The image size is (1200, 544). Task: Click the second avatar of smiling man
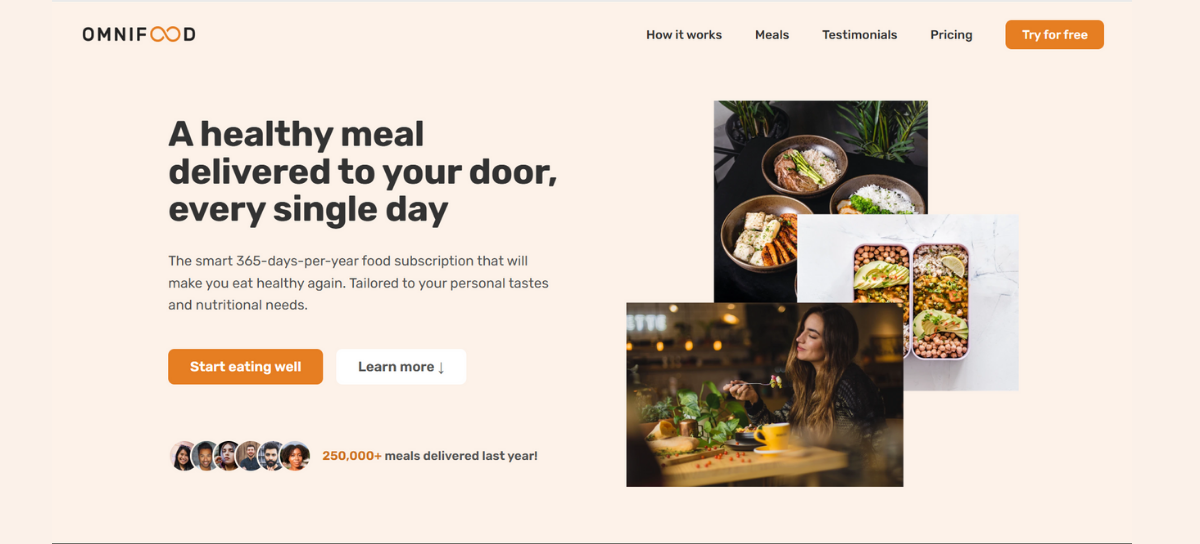point(206,456)
